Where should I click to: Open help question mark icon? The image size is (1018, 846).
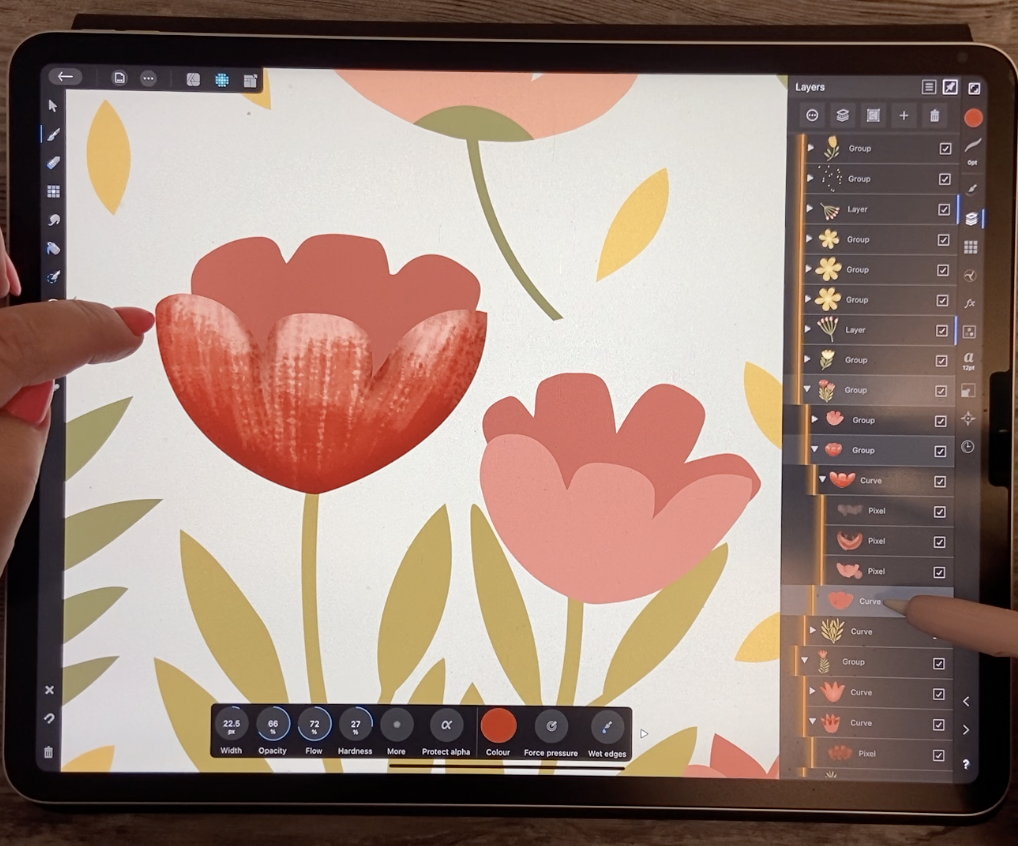pyautogui.click(x=965, y=764)
